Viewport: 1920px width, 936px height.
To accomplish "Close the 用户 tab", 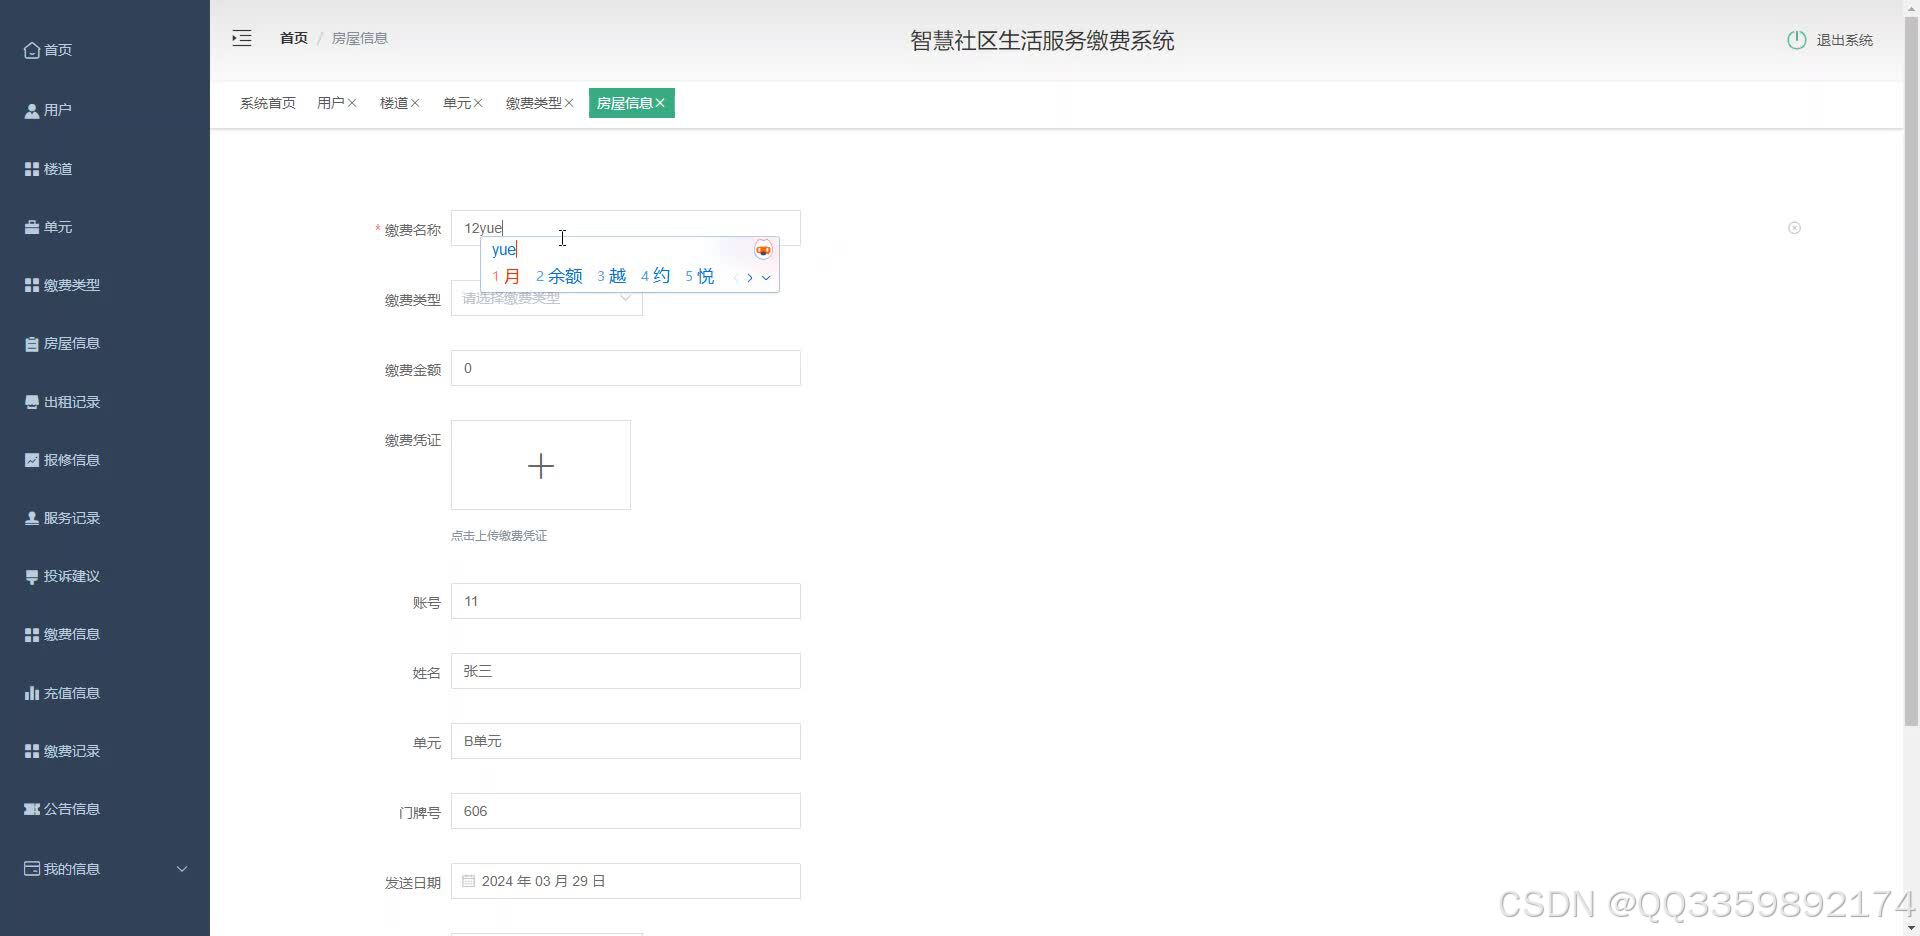I will pyautogui.click(x=352, y=103).
